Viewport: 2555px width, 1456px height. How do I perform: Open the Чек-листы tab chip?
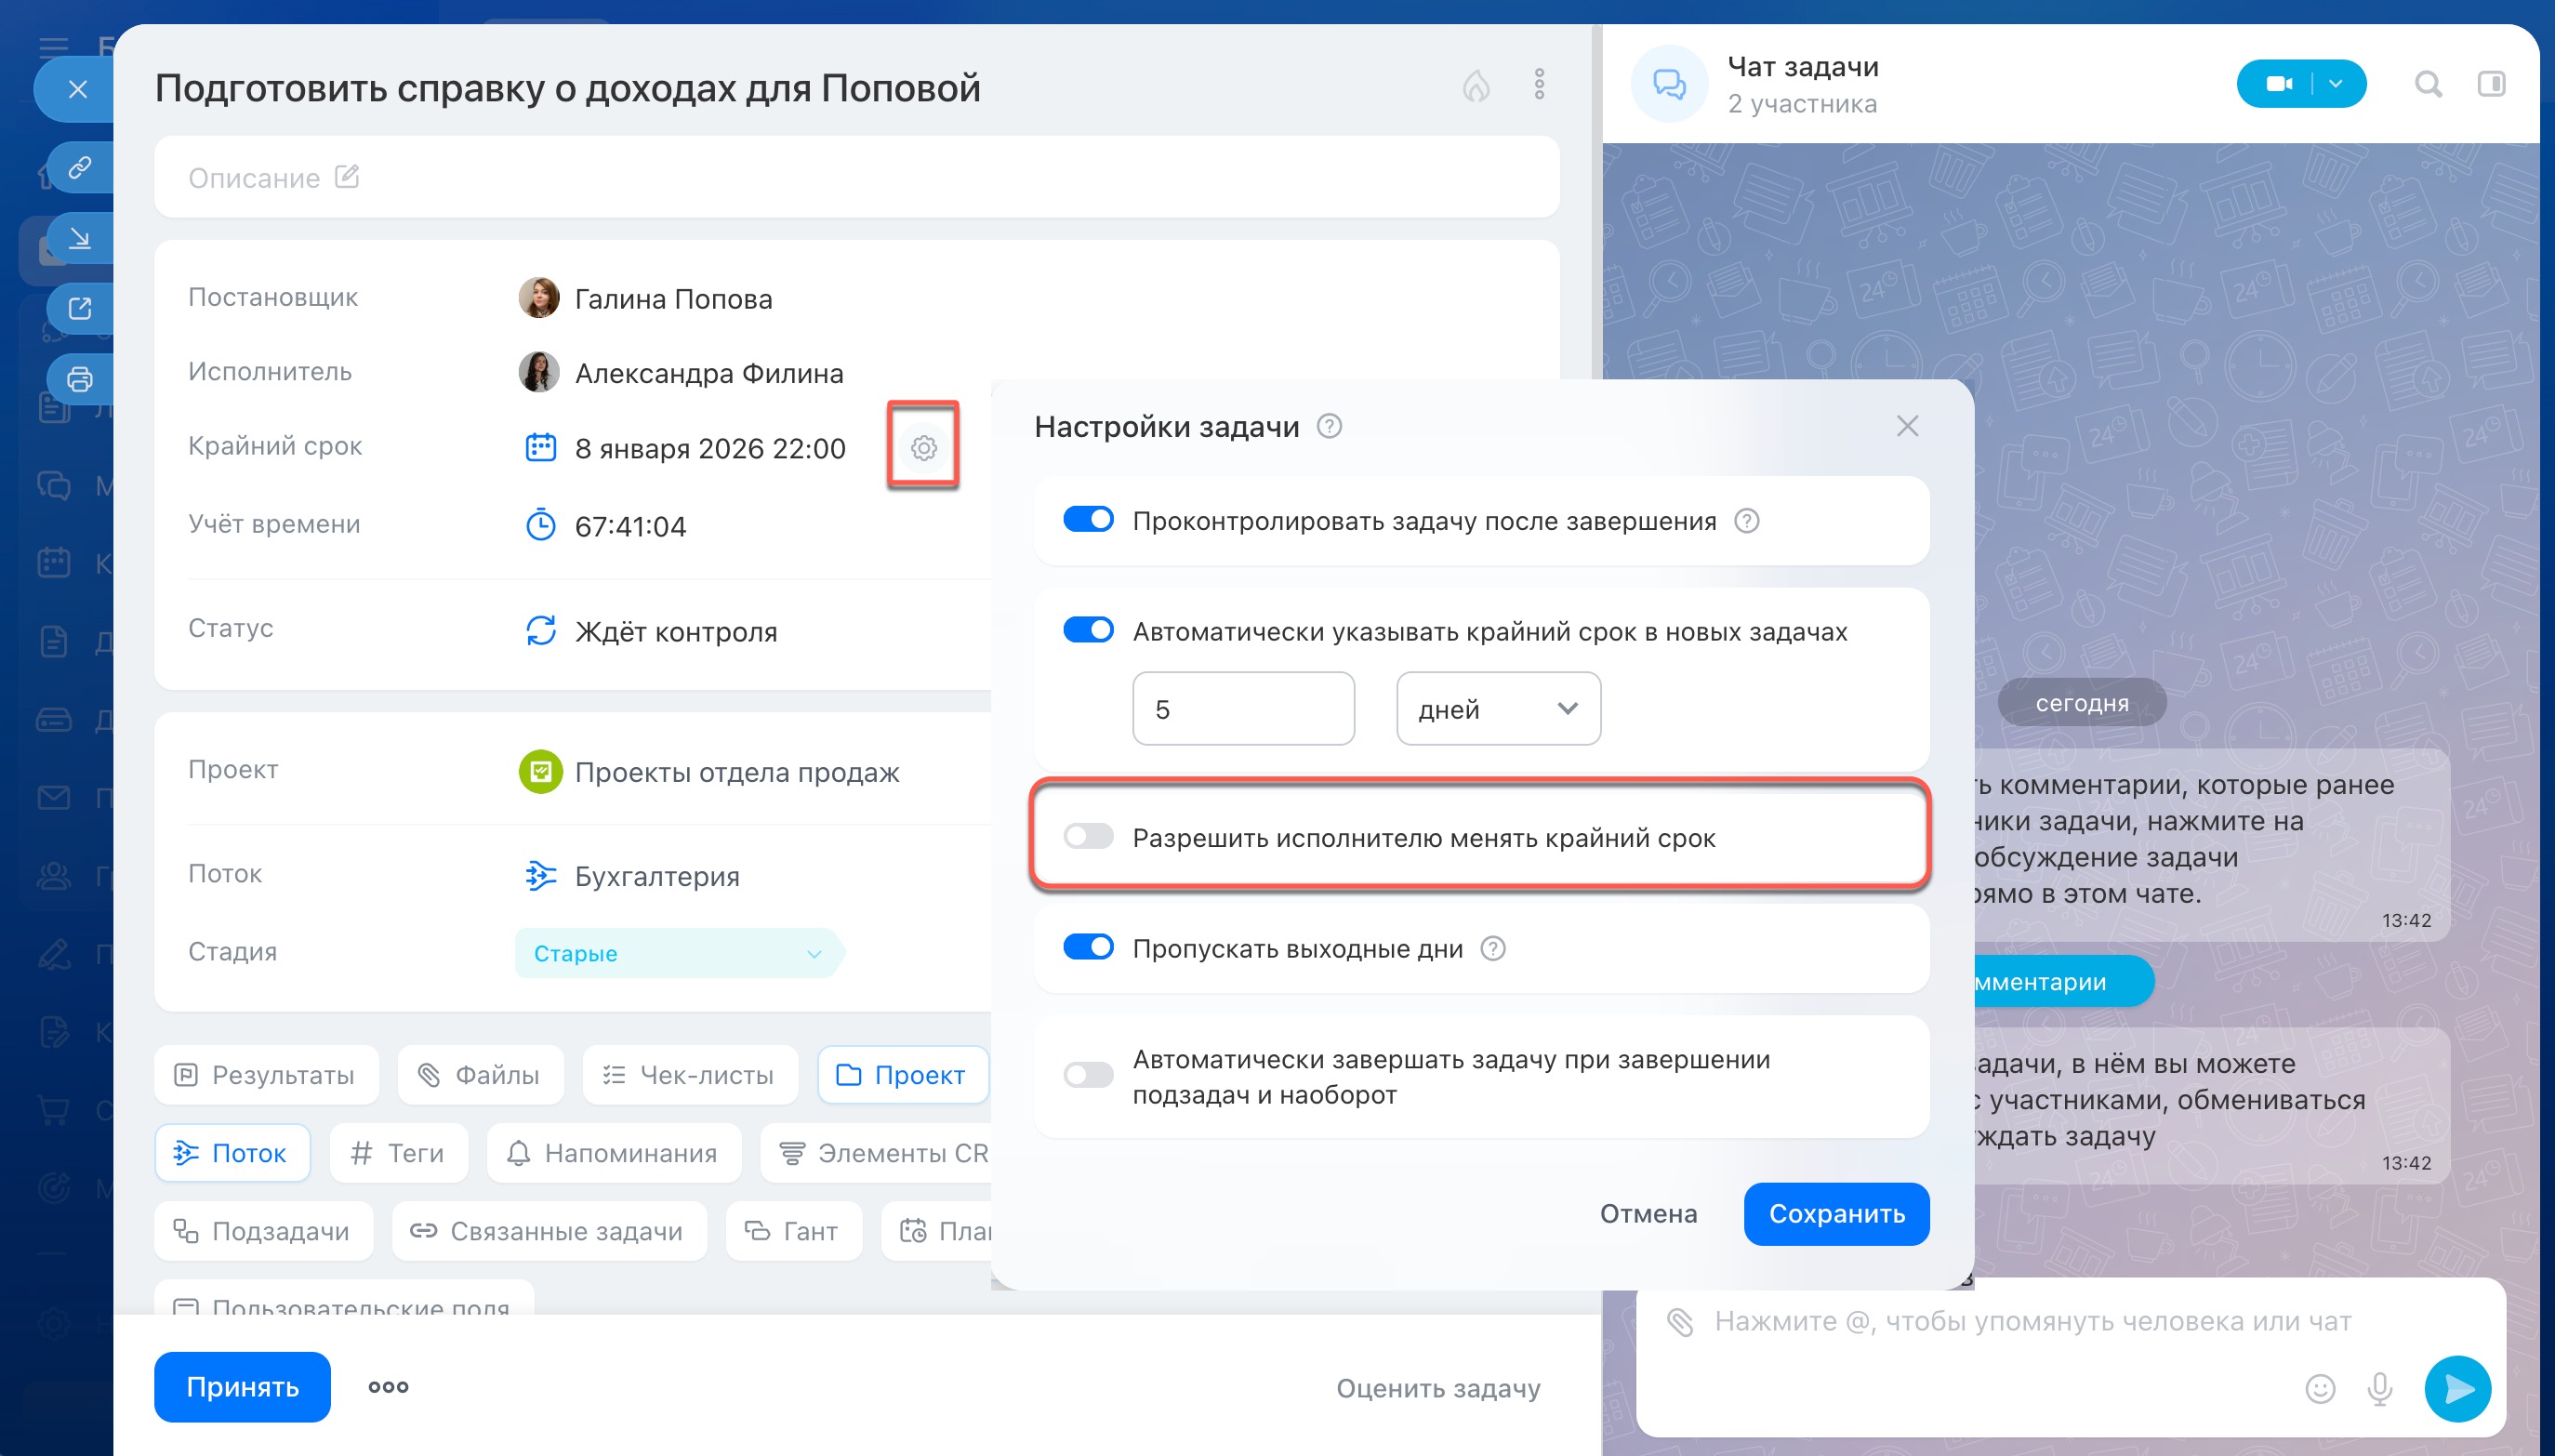(x=689, y=1075)
